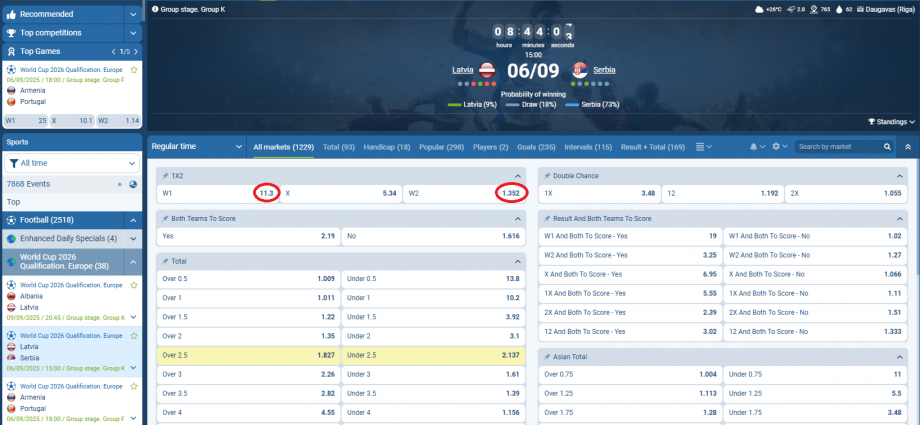Screen dimensions: 920x425
Task: Click the Top Games medal icon
Action: [11, 52]
